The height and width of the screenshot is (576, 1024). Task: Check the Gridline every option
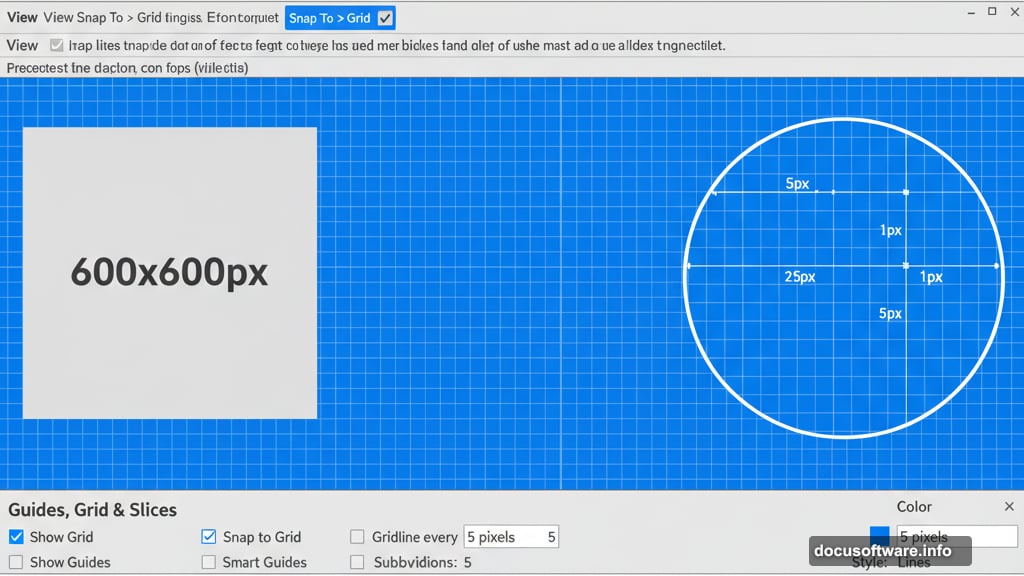[x=357, y=536]
